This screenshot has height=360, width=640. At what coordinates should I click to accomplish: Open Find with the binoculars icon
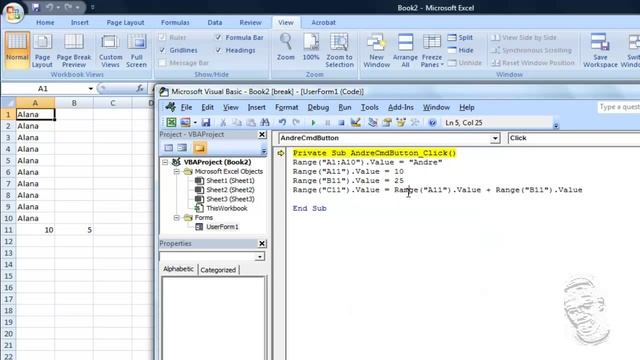(x=264, y=122)
